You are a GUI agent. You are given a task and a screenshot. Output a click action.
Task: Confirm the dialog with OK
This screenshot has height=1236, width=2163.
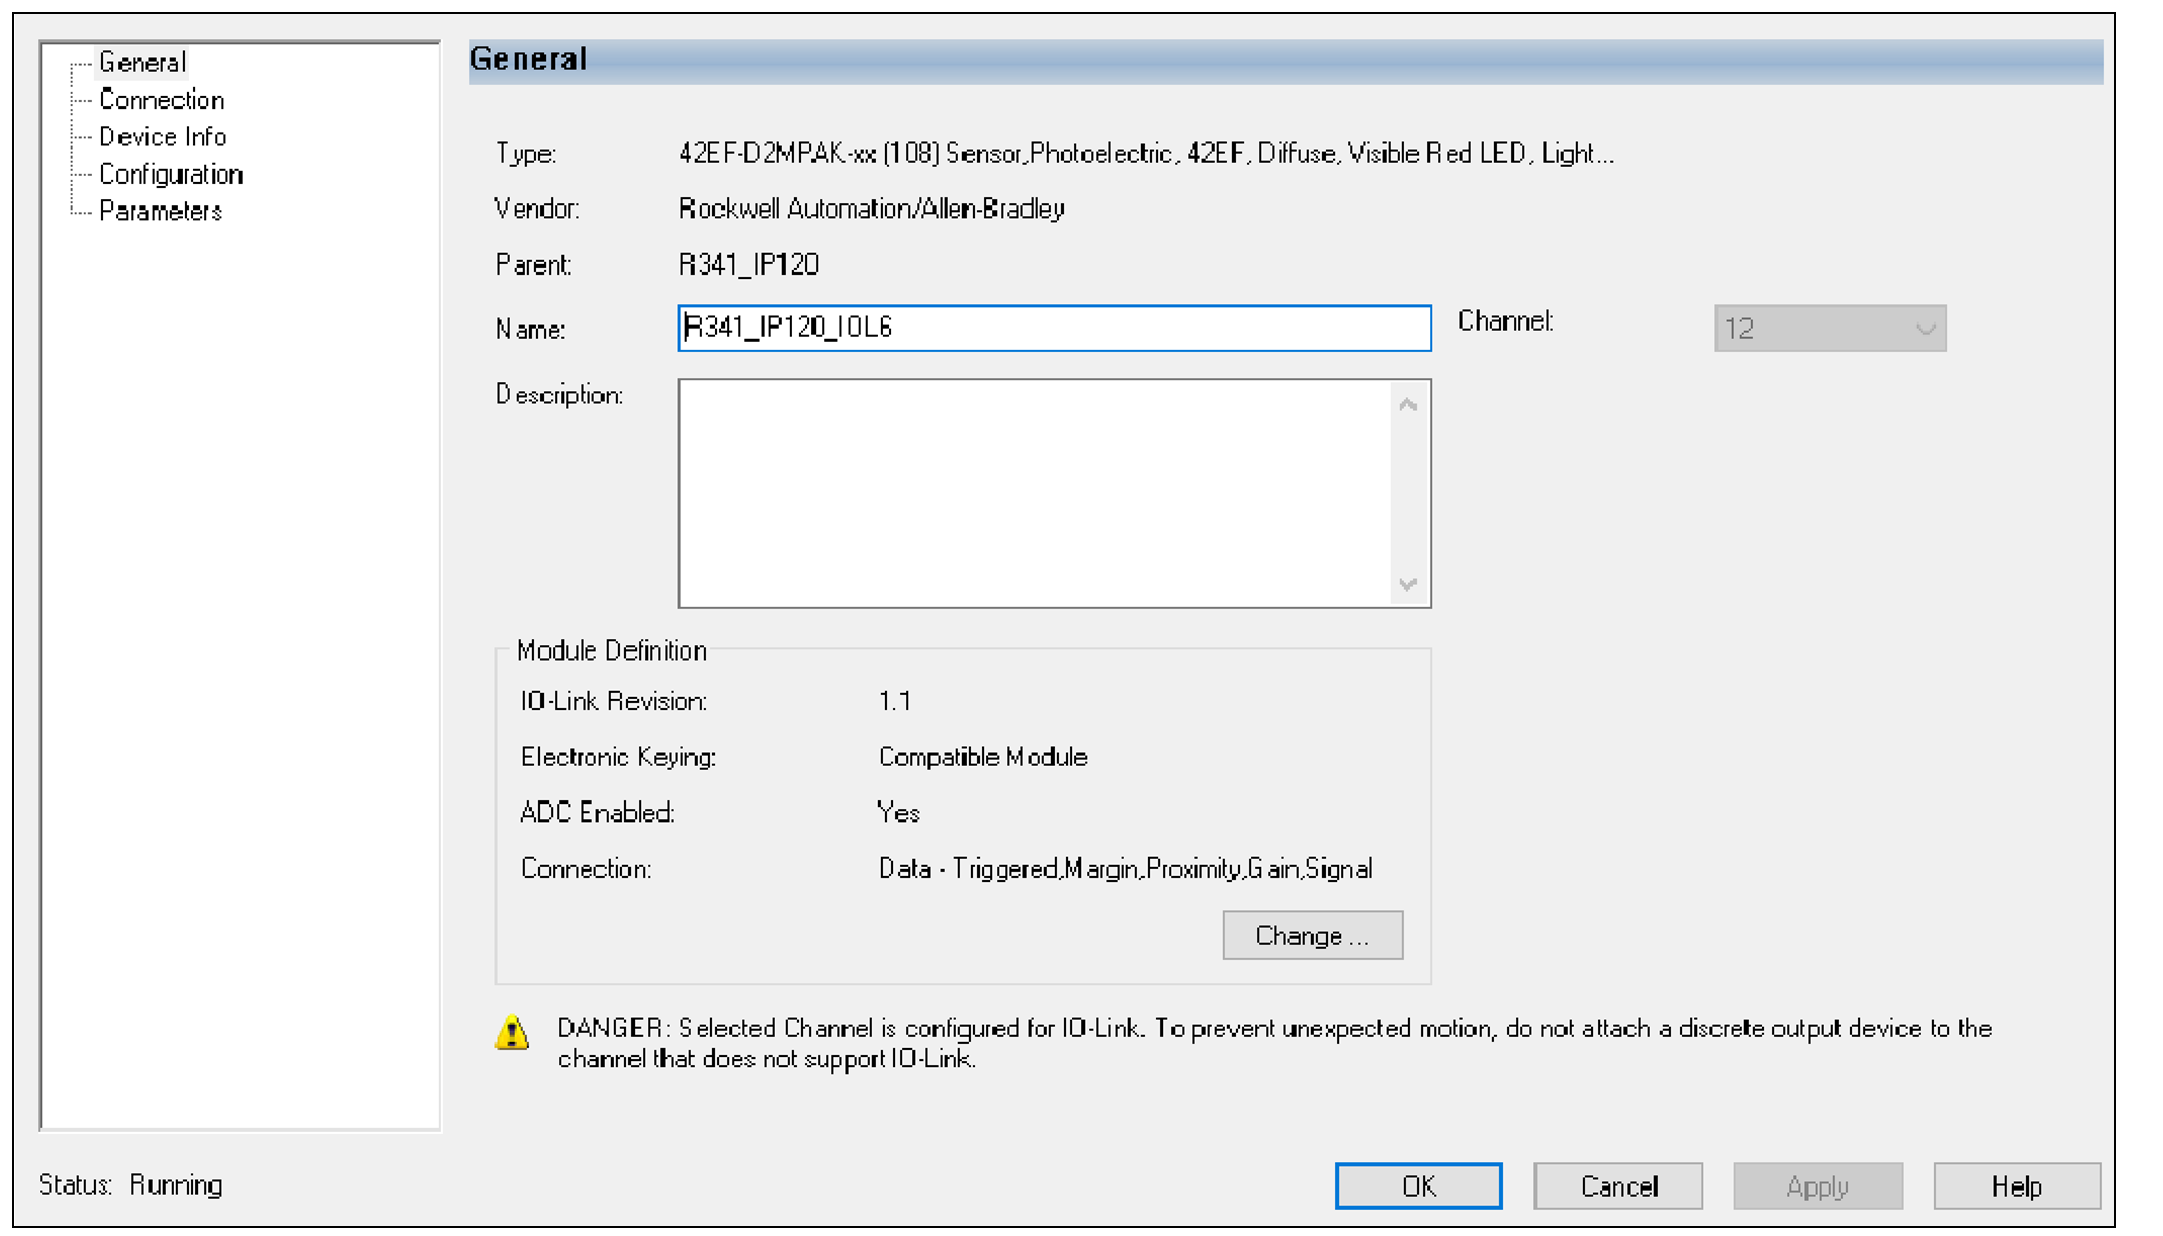[x=1418, y=1186]
